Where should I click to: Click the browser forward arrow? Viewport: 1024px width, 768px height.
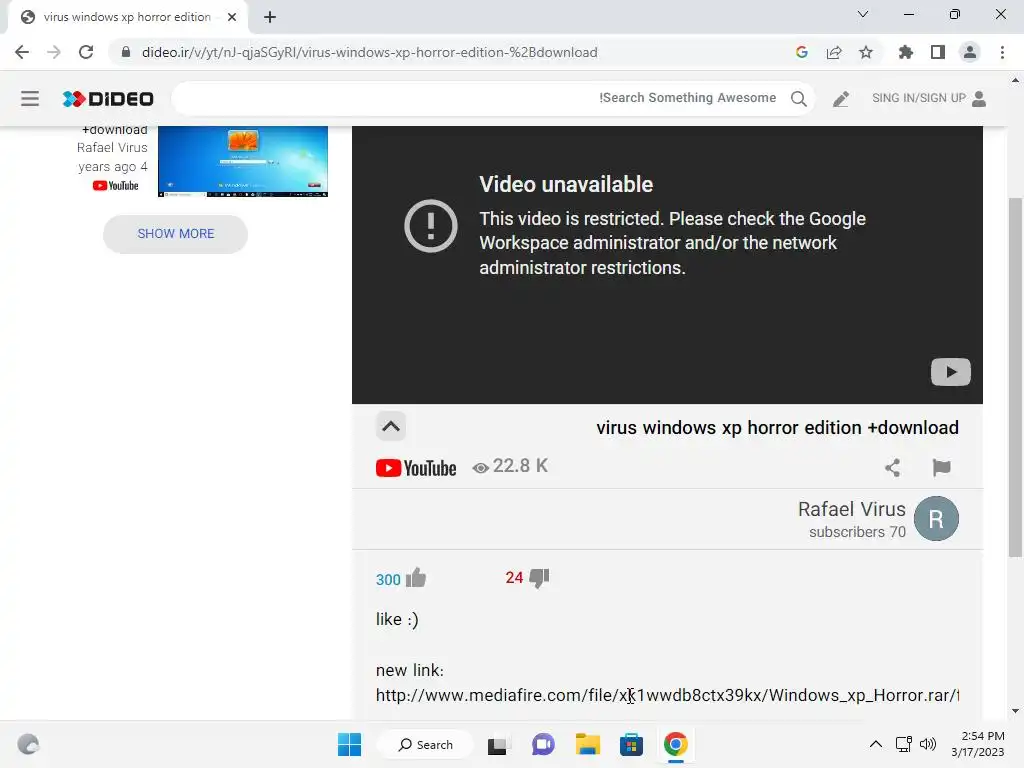coord(54,52)
